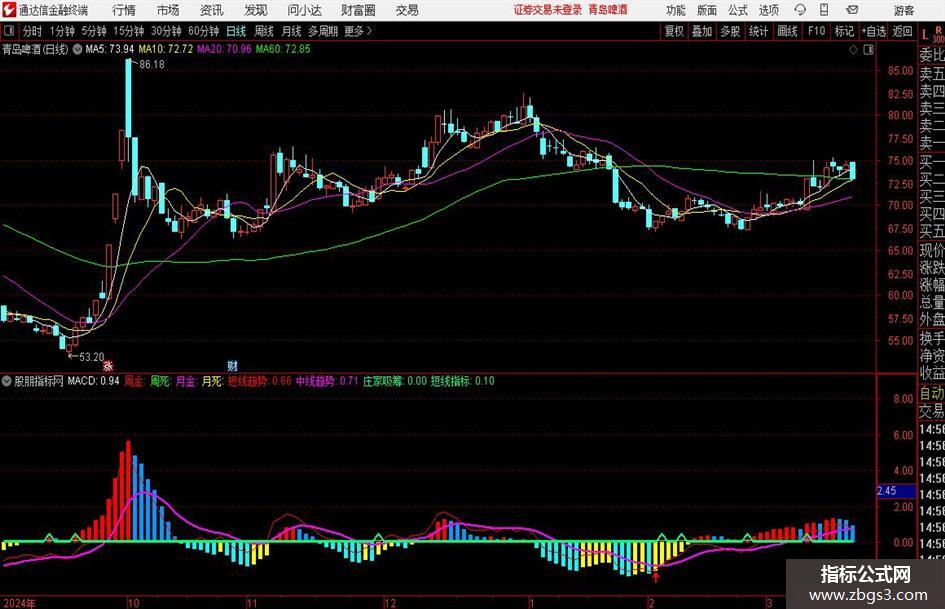Click the 财 marker below the chart
This screenshot has width=945, height=609.
(x=233, y=365)
